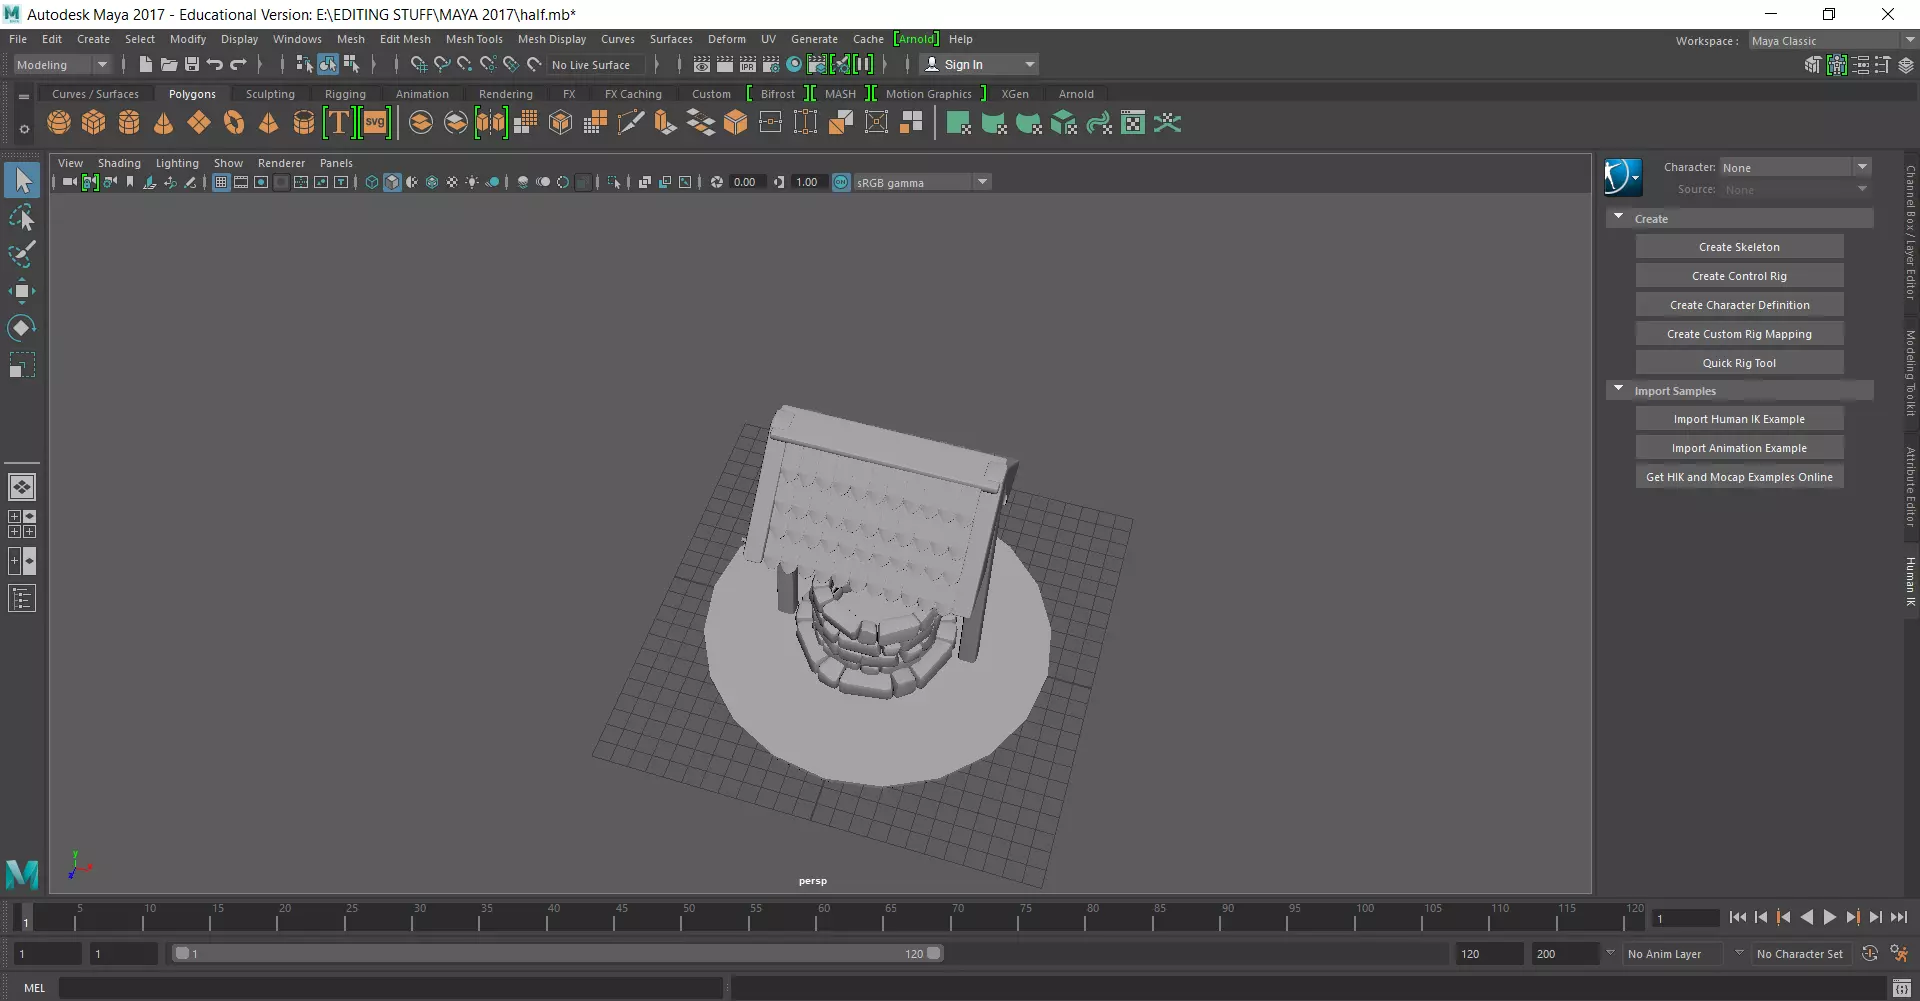This screenshot has height=1001, width=1920.
Task: Click frame 60 on the time slider
Action: [x=822, y=917]
